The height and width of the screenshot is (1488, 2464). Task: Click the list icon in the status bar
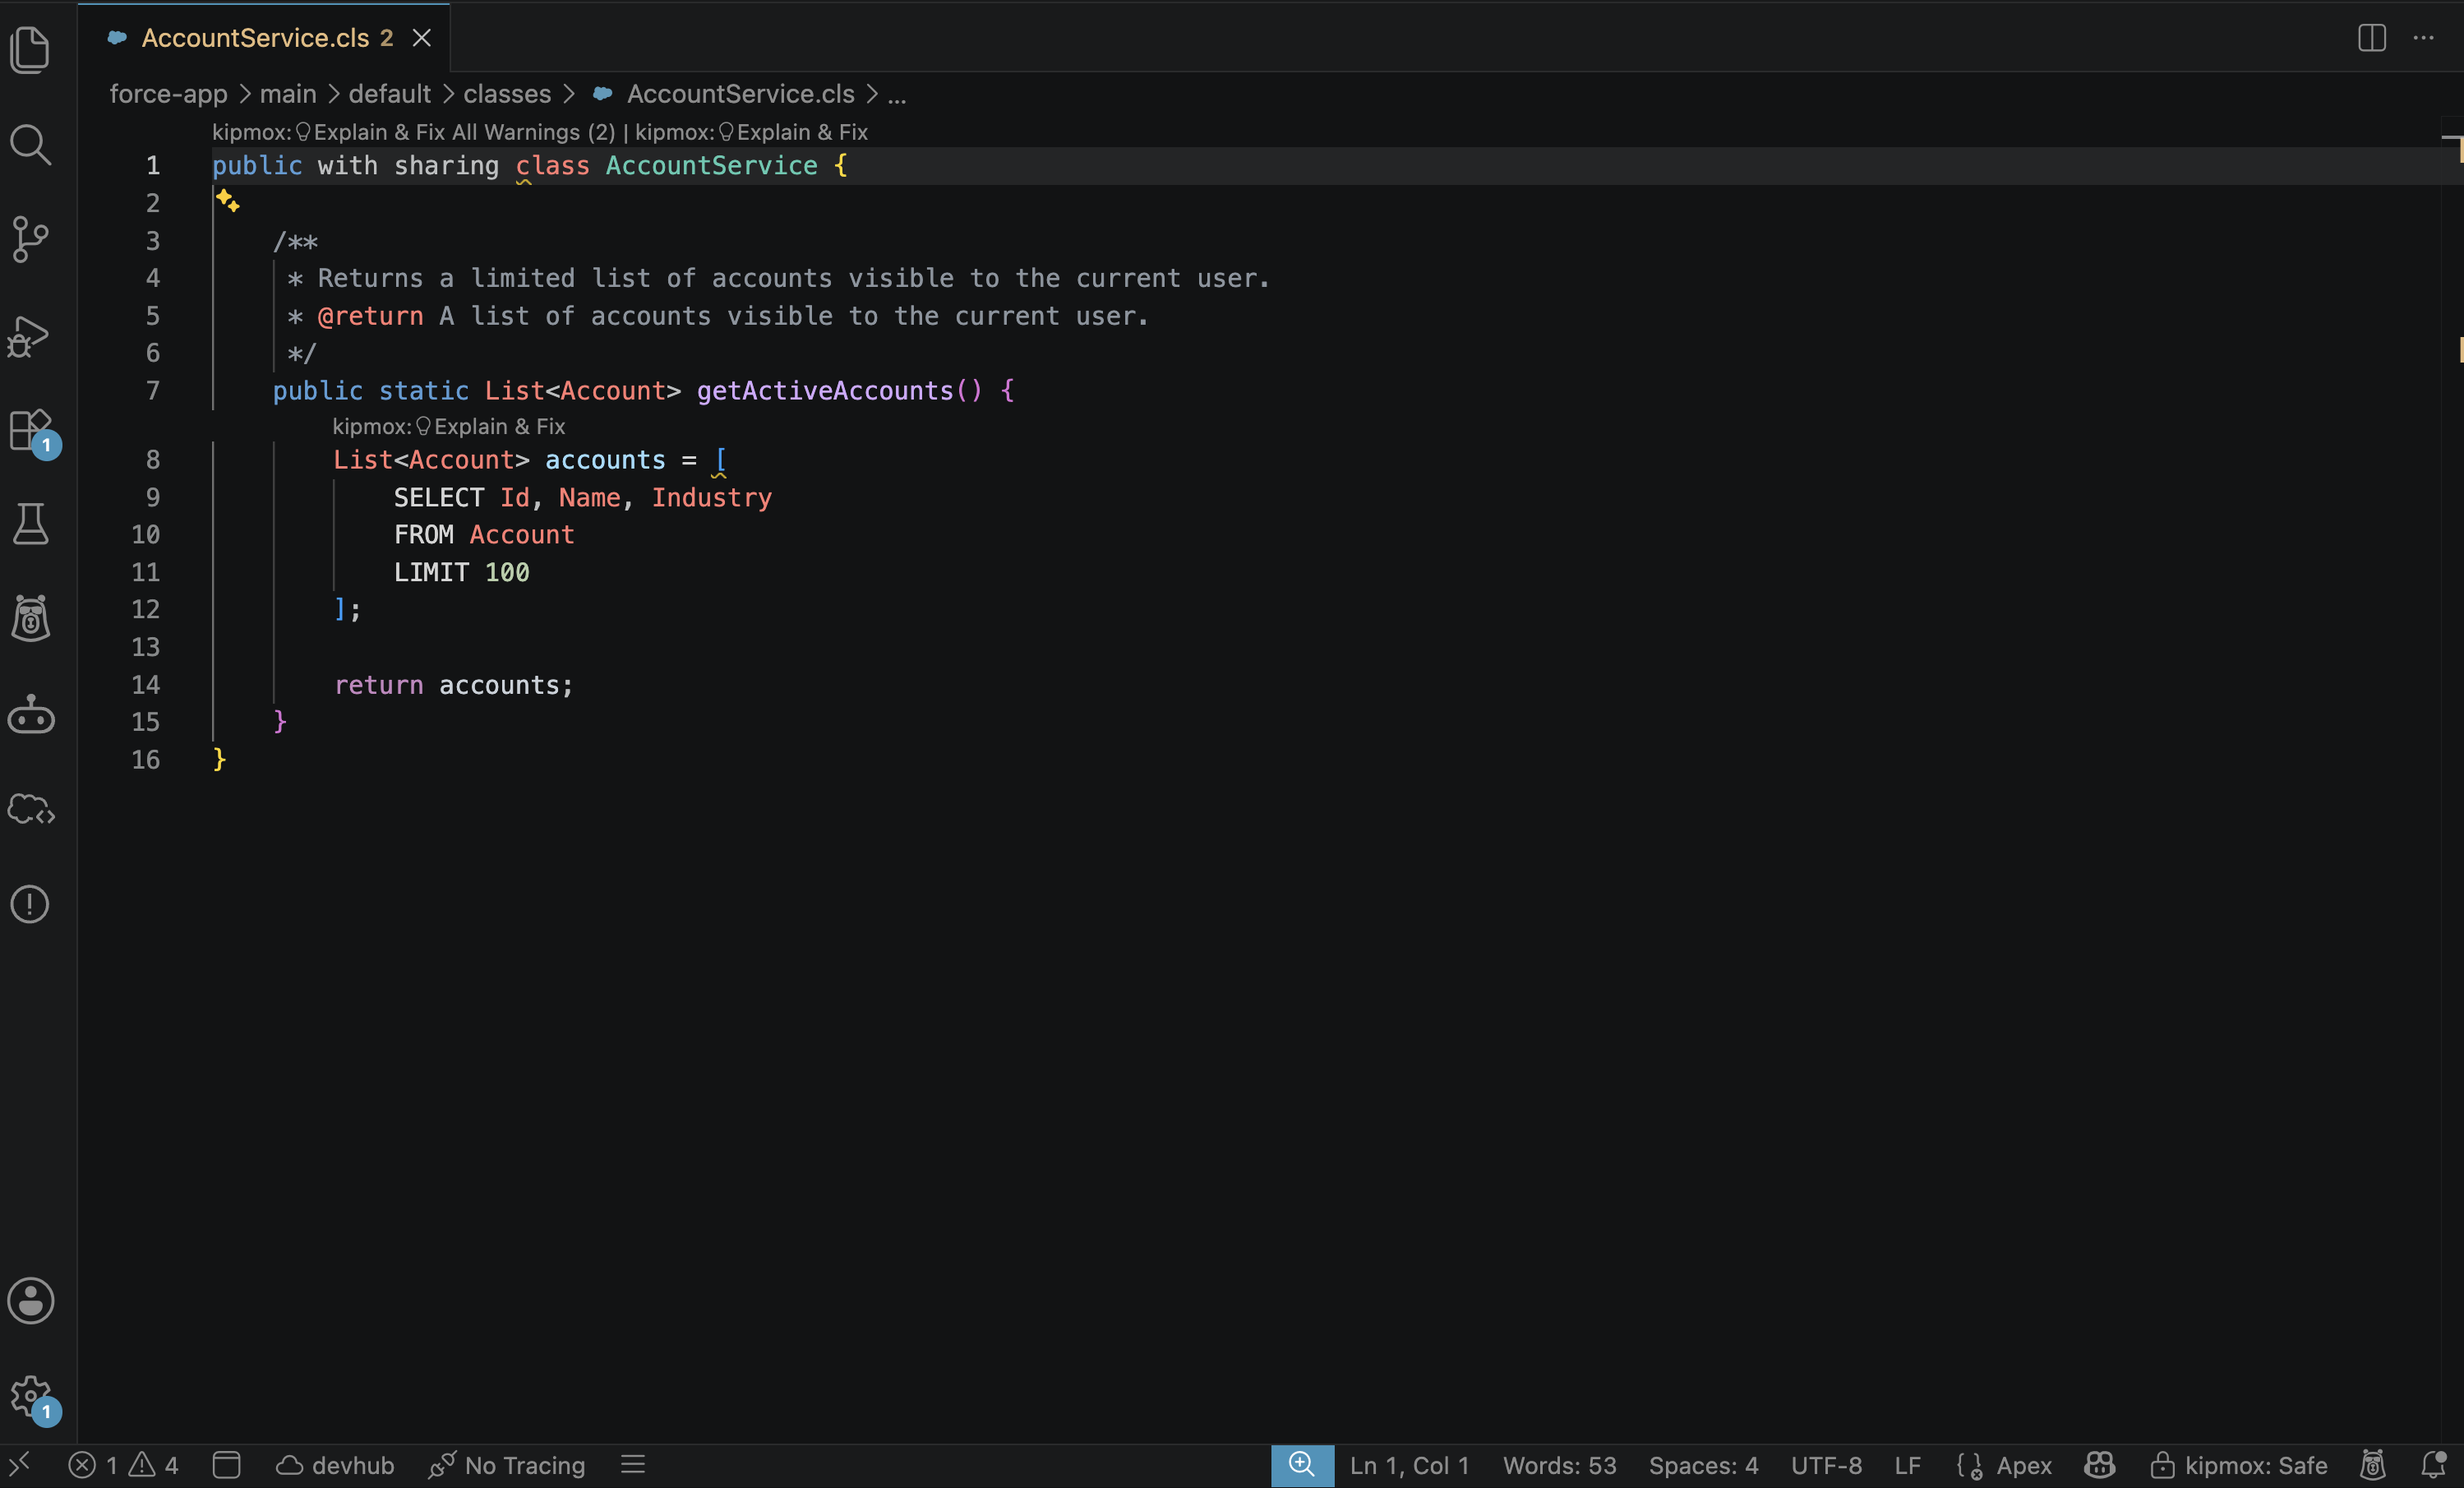pos(633,1465)
